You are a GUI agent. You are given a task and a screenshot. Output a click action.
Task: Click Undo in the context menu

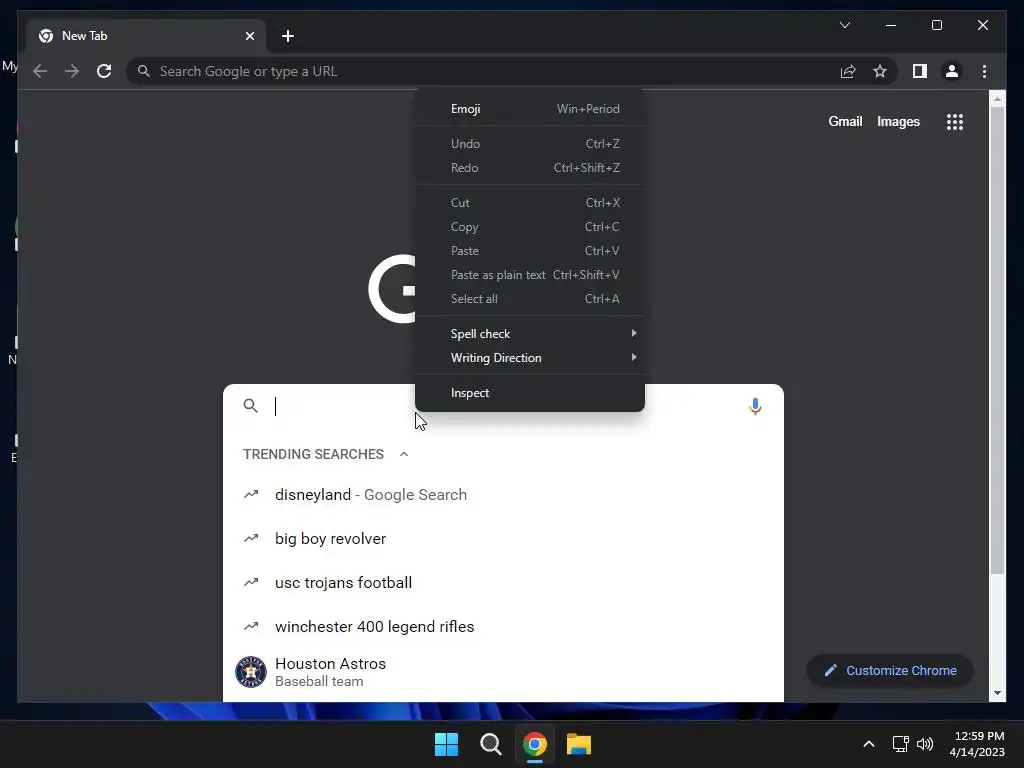tap(530, 144)
